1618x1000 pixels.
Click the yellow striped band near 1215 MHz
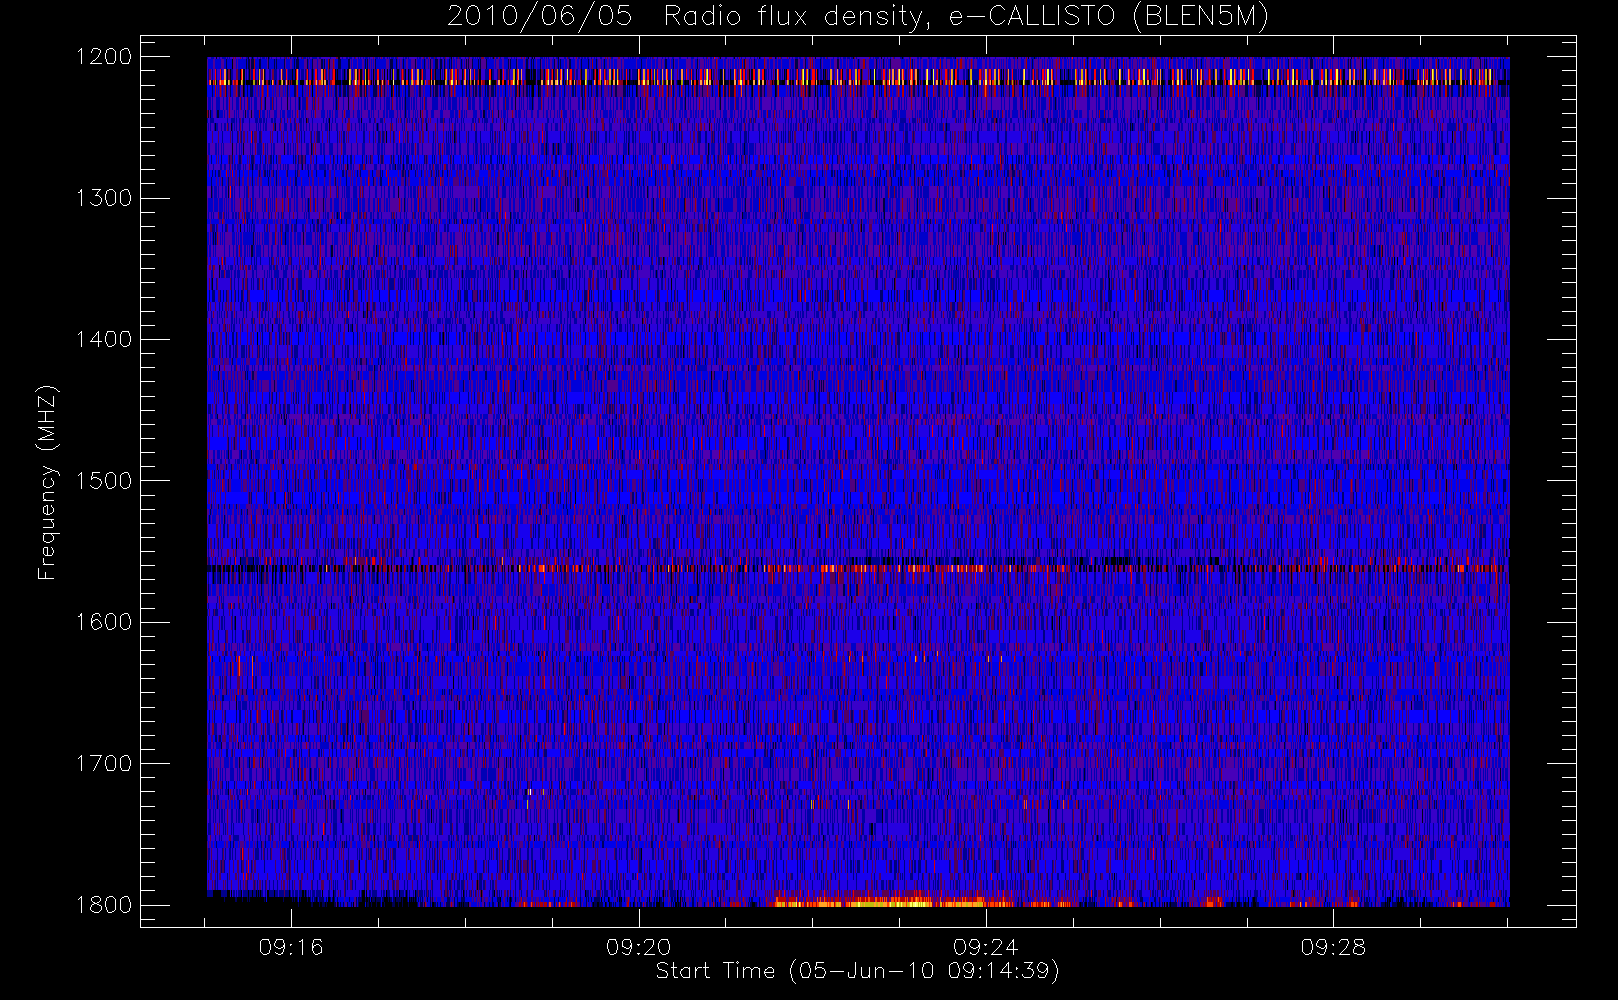[x=858, y=76]
